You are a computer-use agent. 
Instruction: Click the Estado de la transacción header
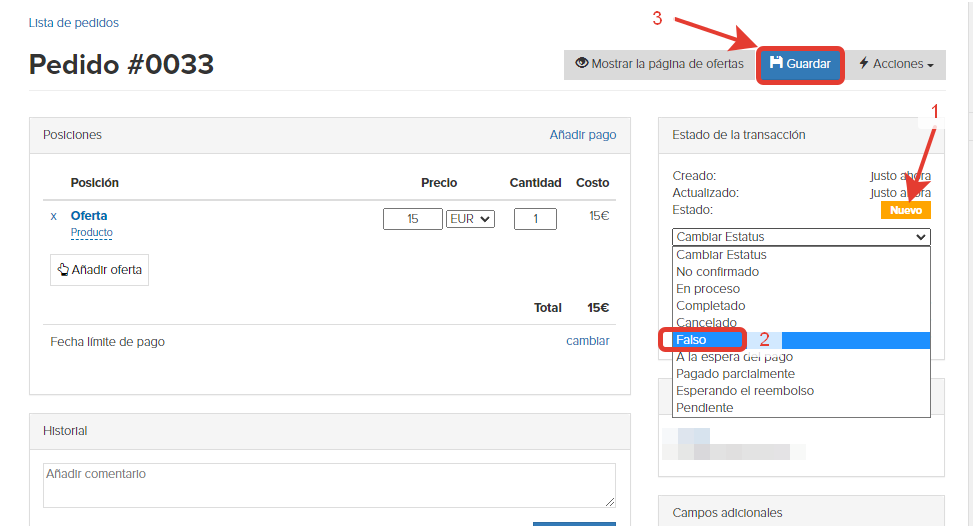click(x=801, y=135)
